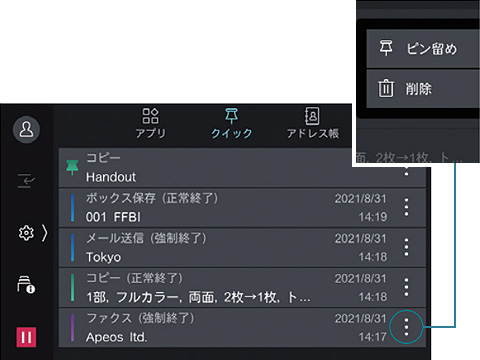
Task: Select the 1部, フルカラー copy entry
Action: pos(242,288)
